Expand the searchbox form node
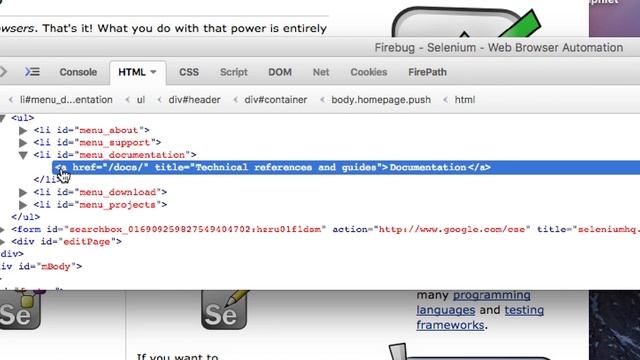The height and width of the screenshot is (360, 640). 2,229
